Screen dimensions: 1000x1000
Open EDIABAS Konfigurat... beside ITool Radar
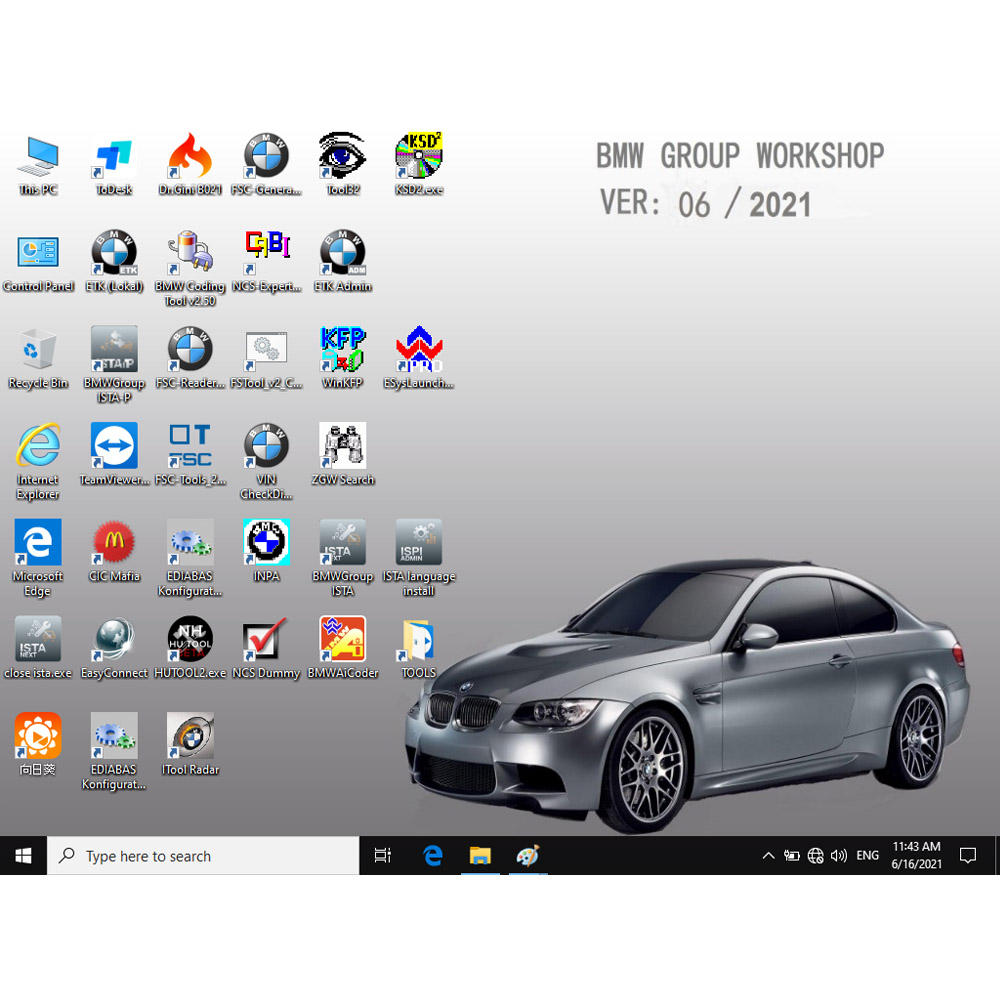click(x=114, y=751)
